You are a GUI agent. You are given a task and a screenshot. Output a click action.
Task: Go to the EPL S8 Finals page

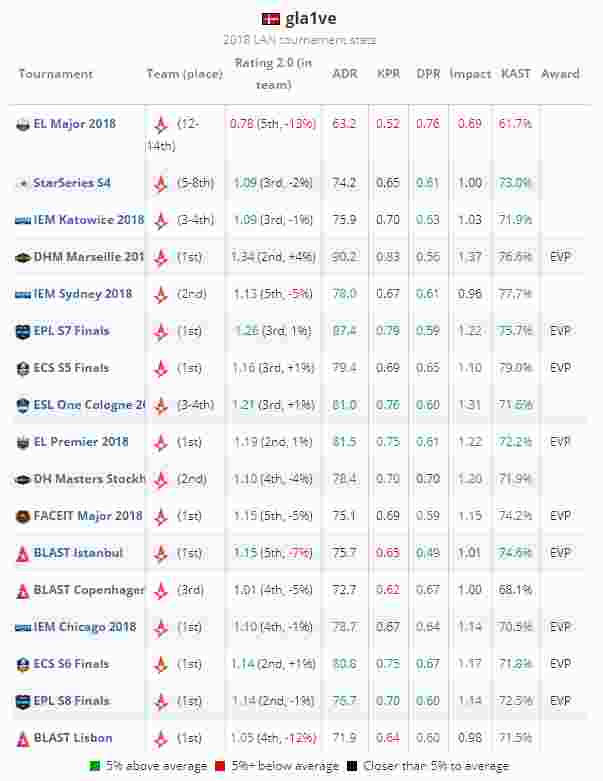pos(71,701)
